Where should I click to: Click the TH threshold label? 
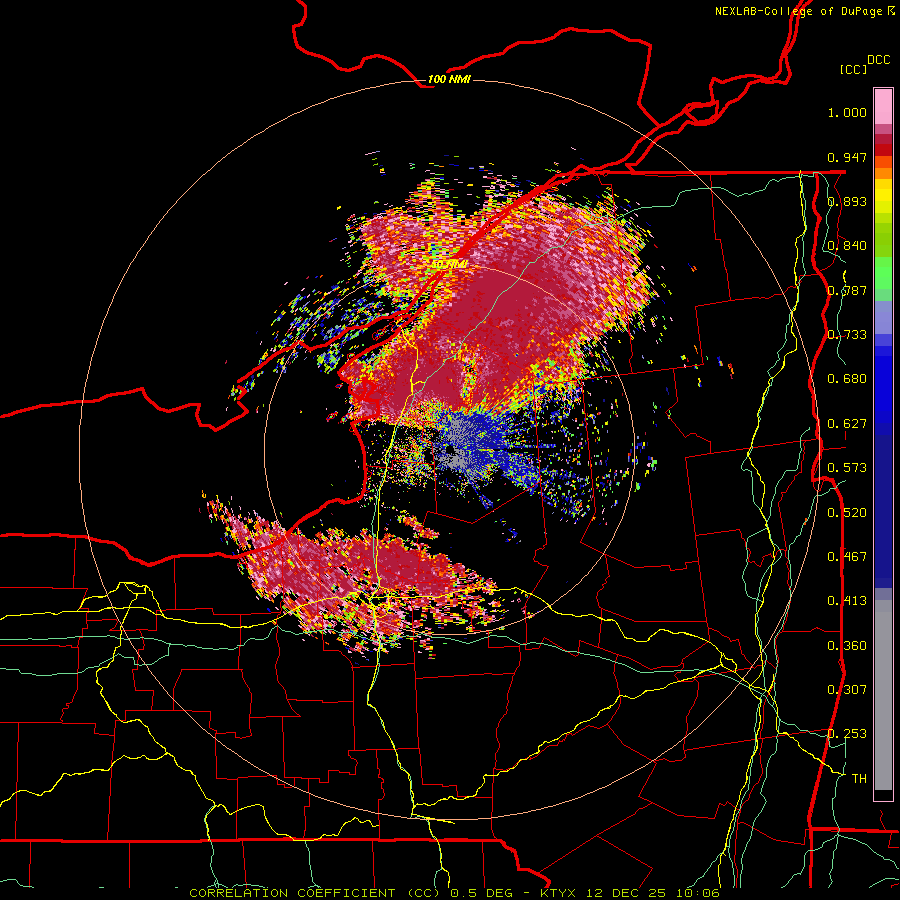tap(859, 779)
